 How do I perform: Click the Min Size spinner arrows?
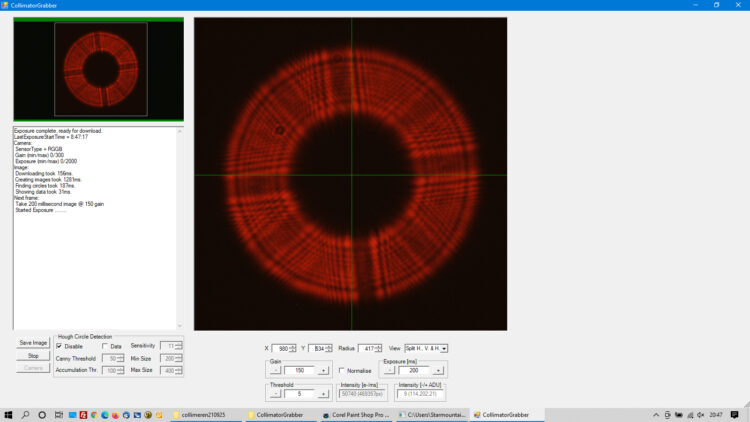(x=178, y=358)
